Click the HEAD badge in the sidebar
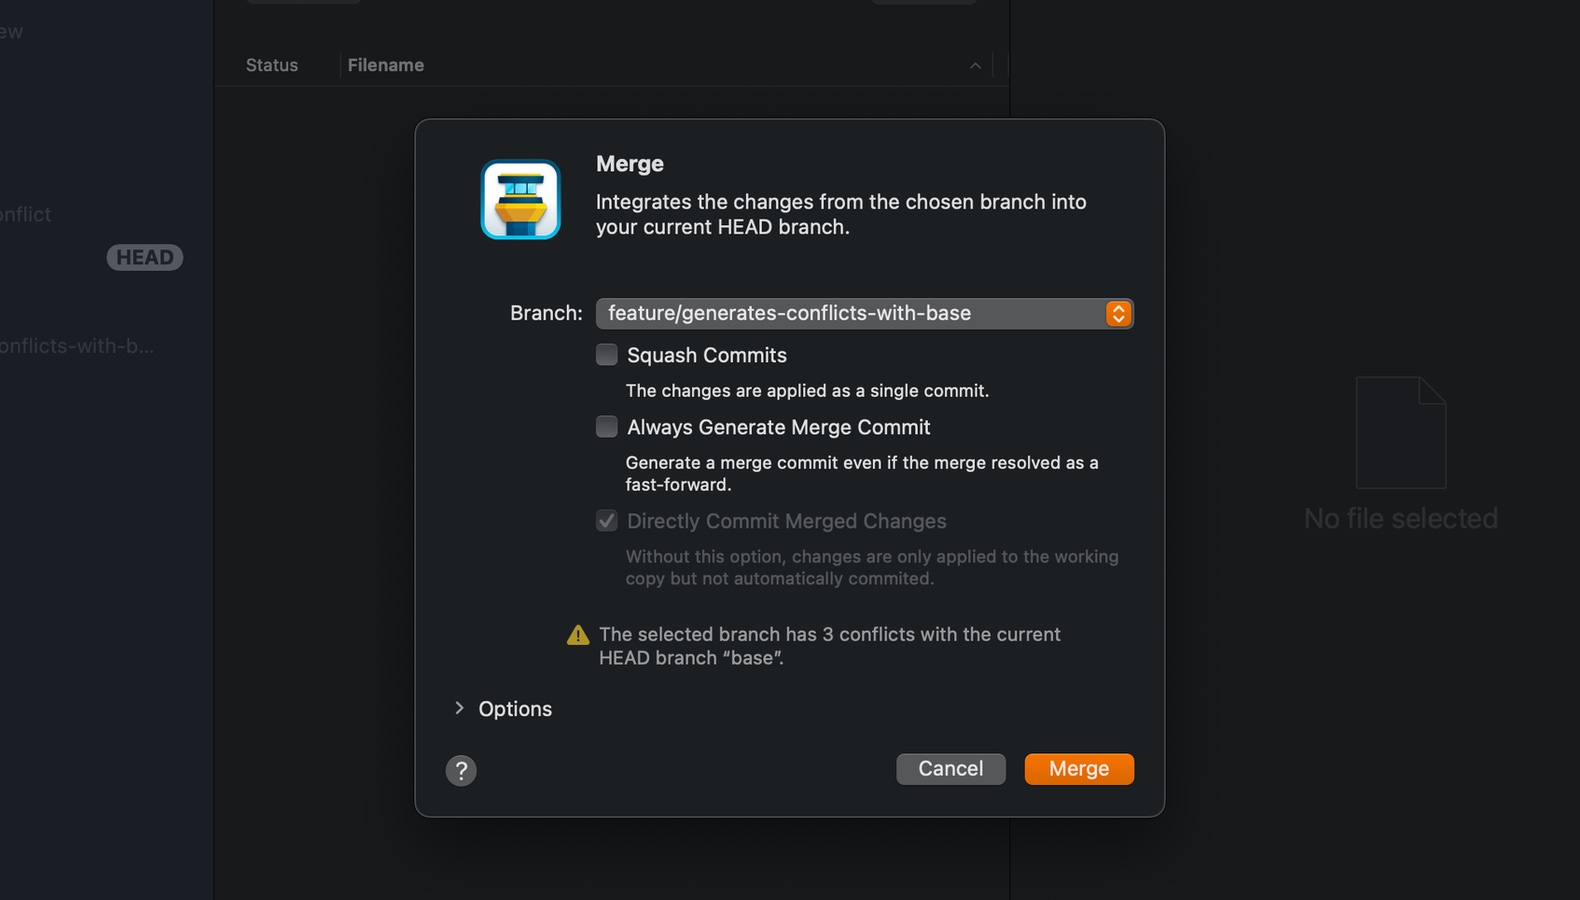This screenshot has width=1580, height=900. click(x=144, y=257)
